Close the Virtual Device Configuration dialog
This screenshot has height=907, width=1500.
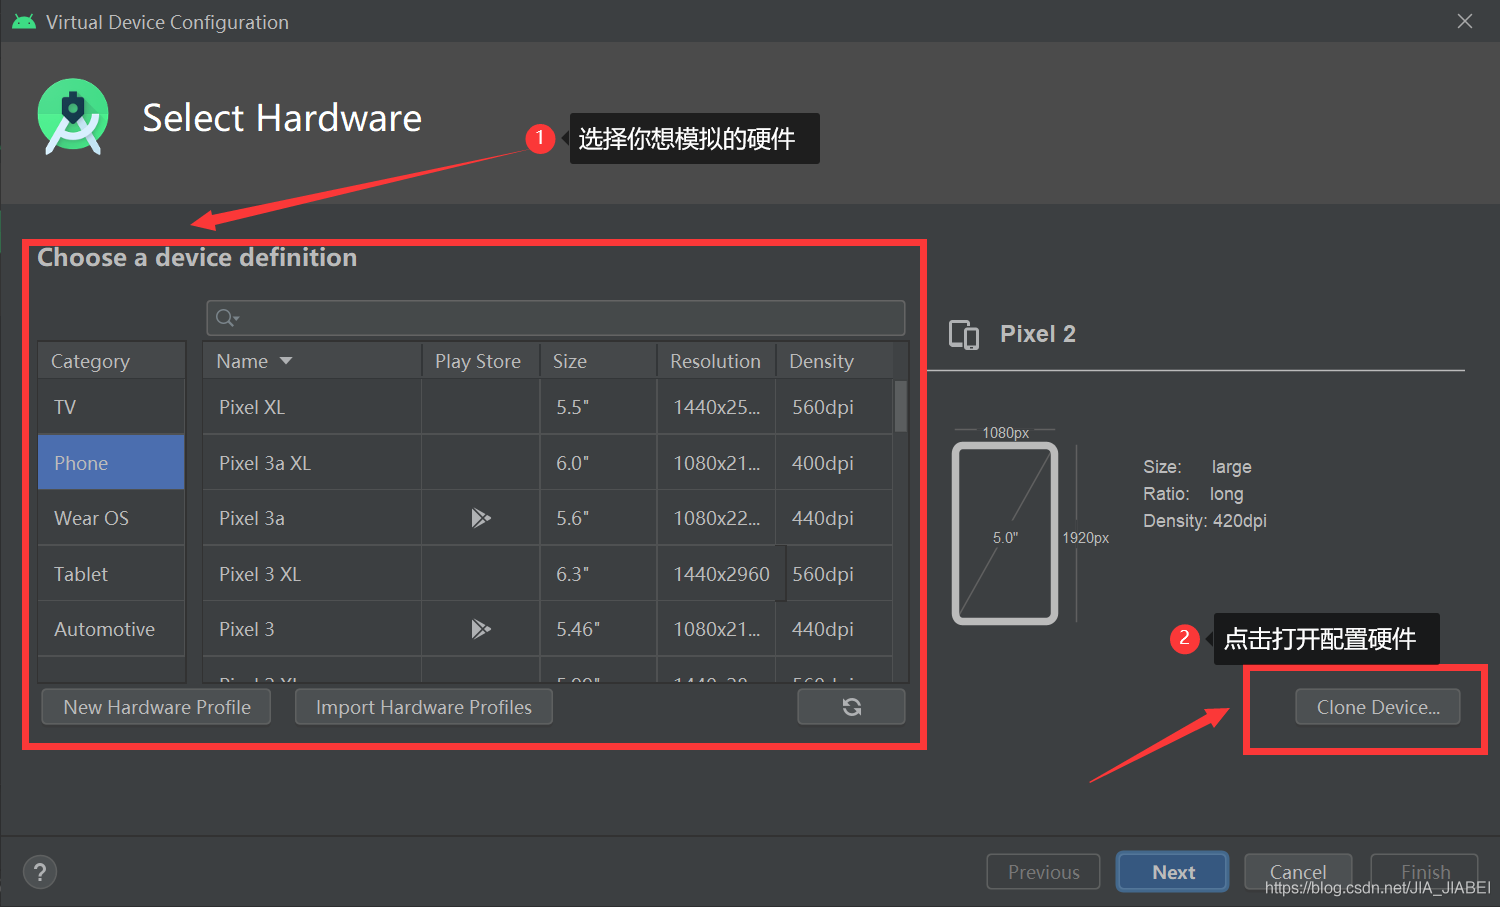pyautogui.click(x=1465, y=21)
